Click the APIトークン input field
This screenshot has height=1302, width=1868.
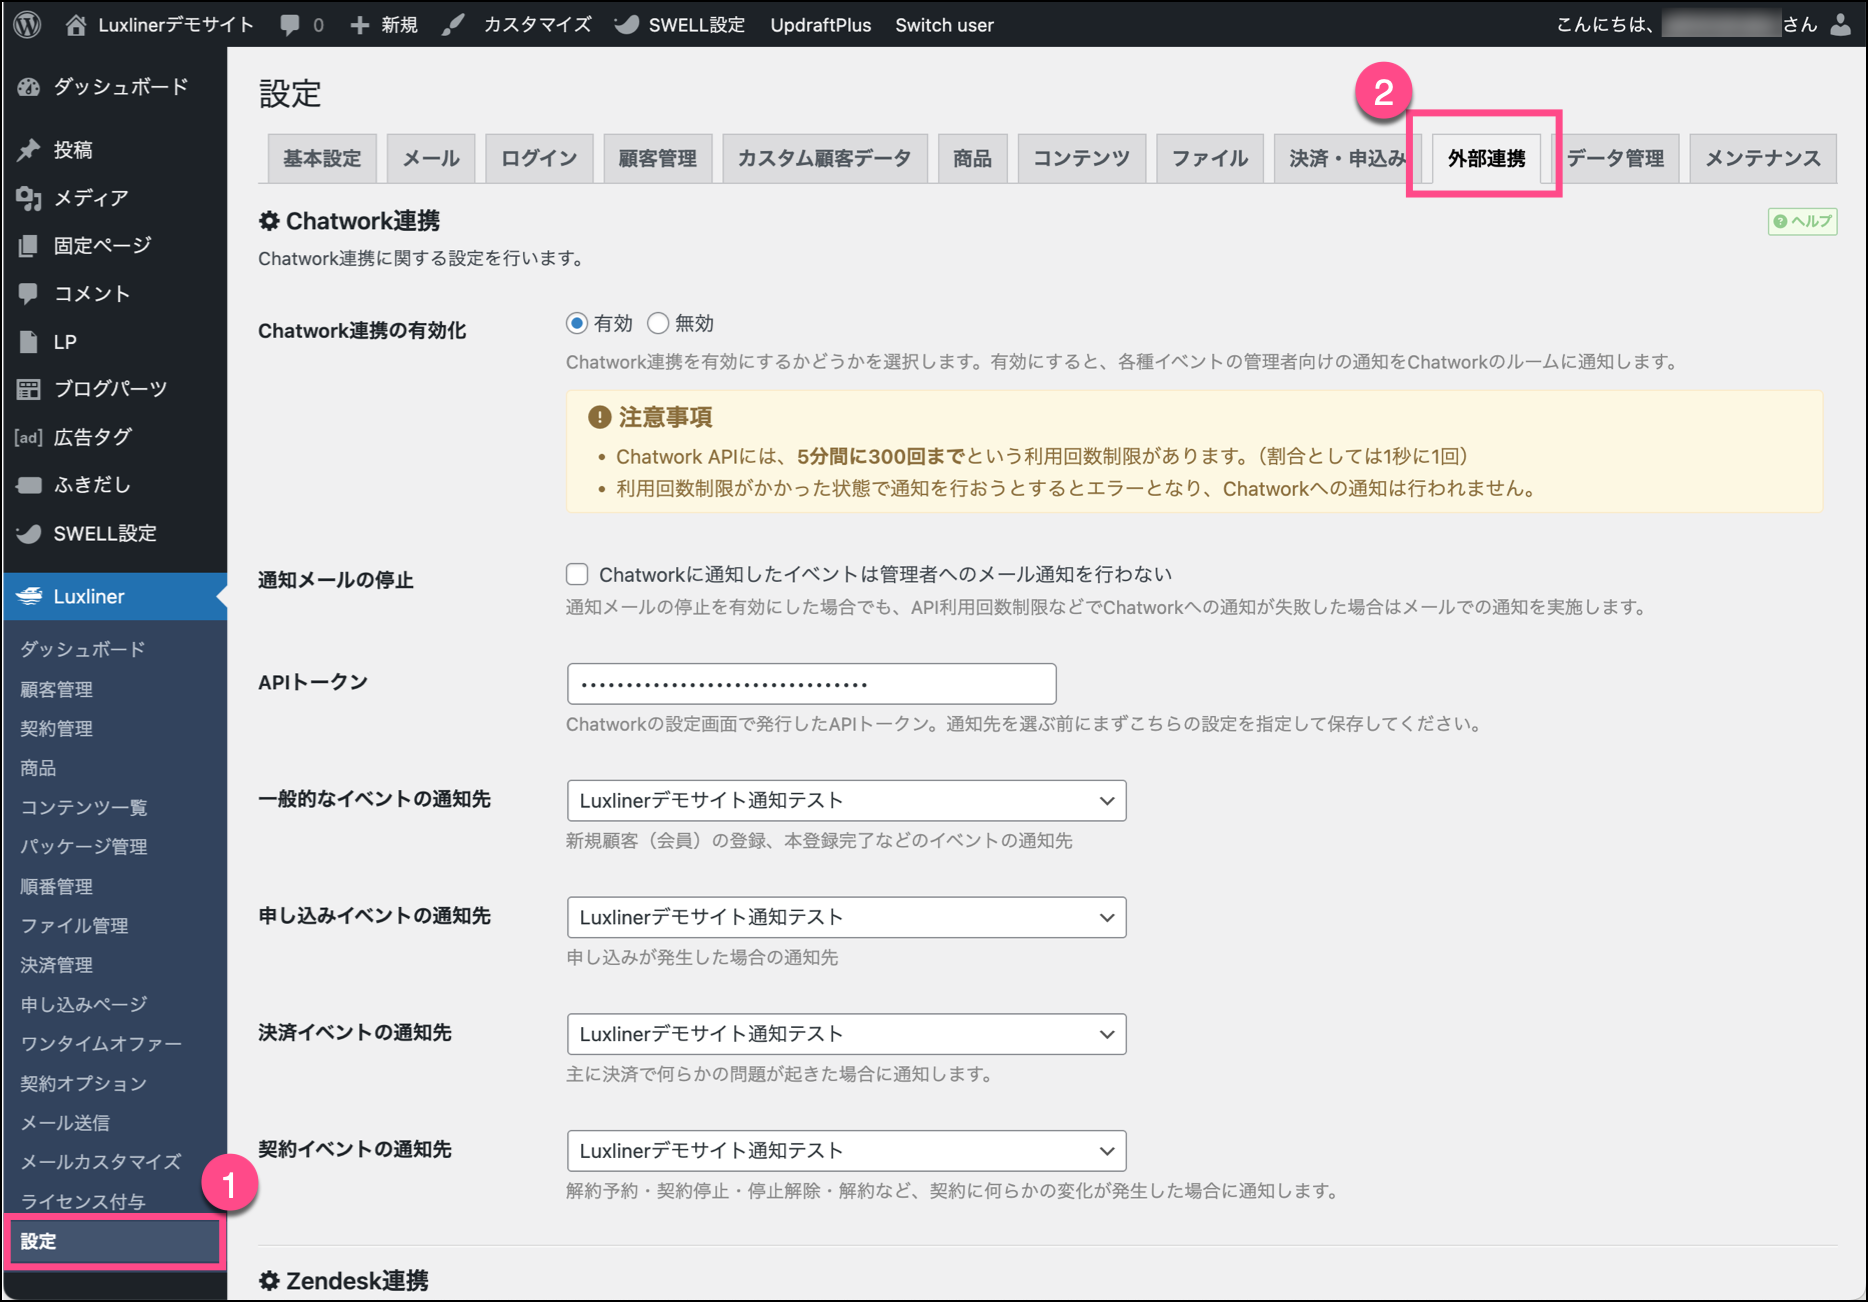(811, 684)
